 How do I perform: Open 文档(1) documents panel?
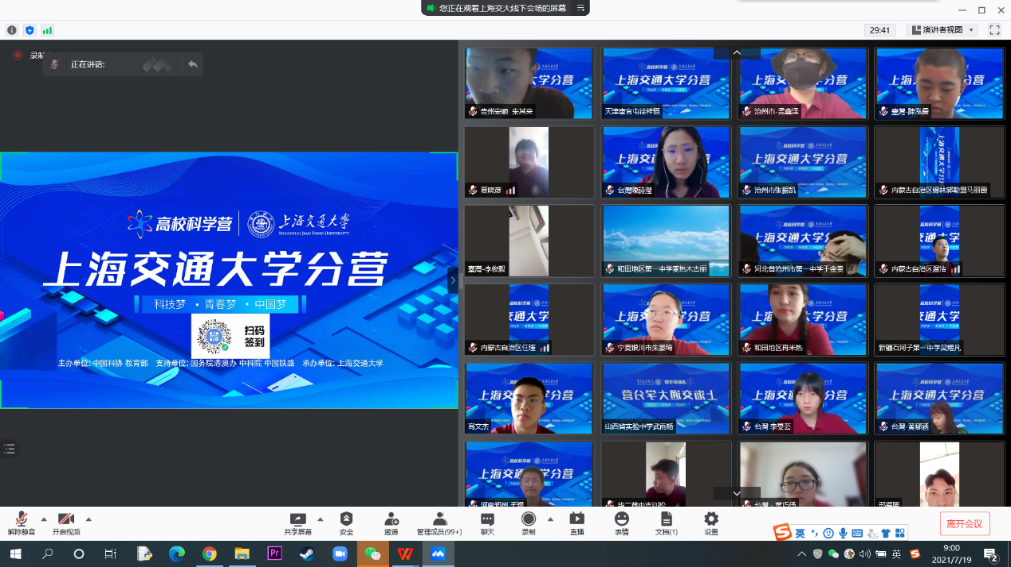pos(666,523)
